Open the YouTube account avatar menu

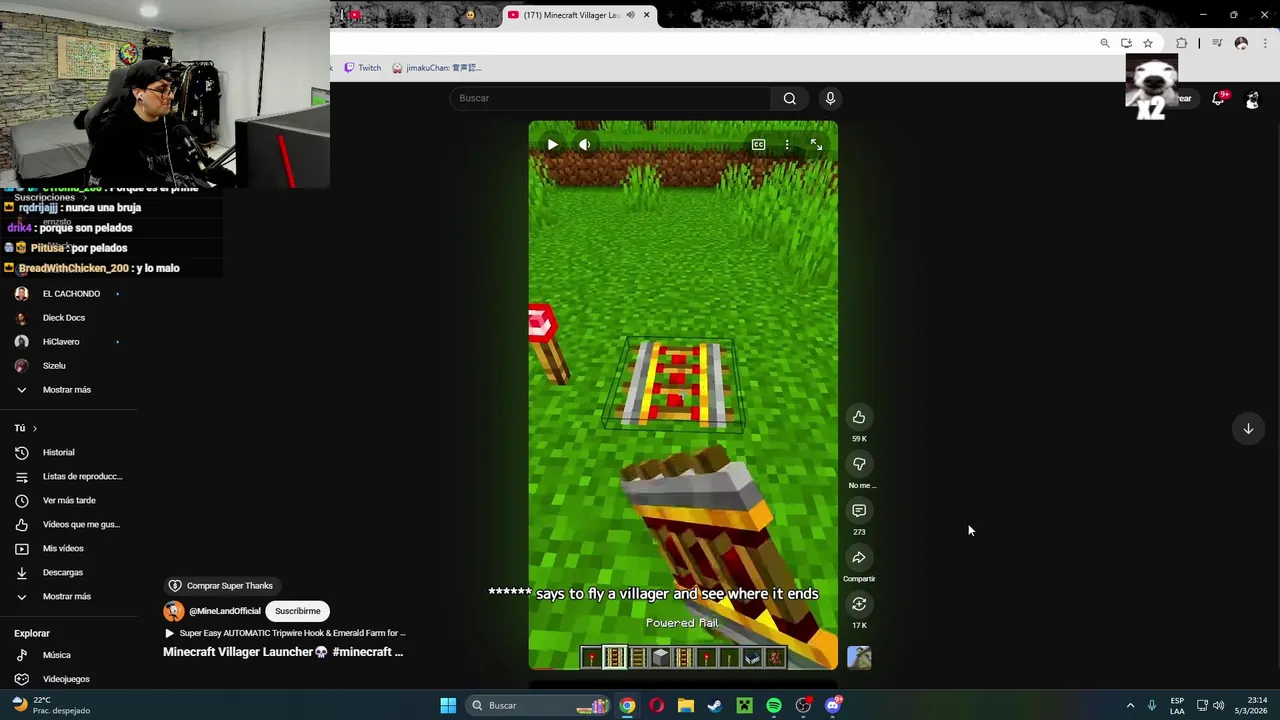pyautogui.click(x=1252, y=99)
